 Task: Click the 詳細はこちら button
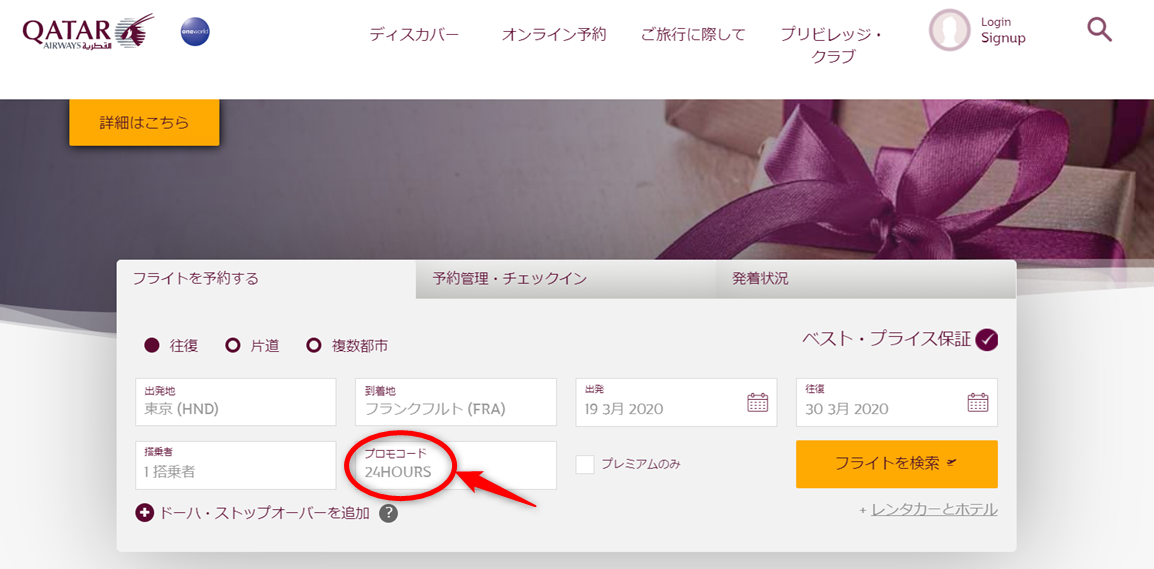(x=144, y=122)
